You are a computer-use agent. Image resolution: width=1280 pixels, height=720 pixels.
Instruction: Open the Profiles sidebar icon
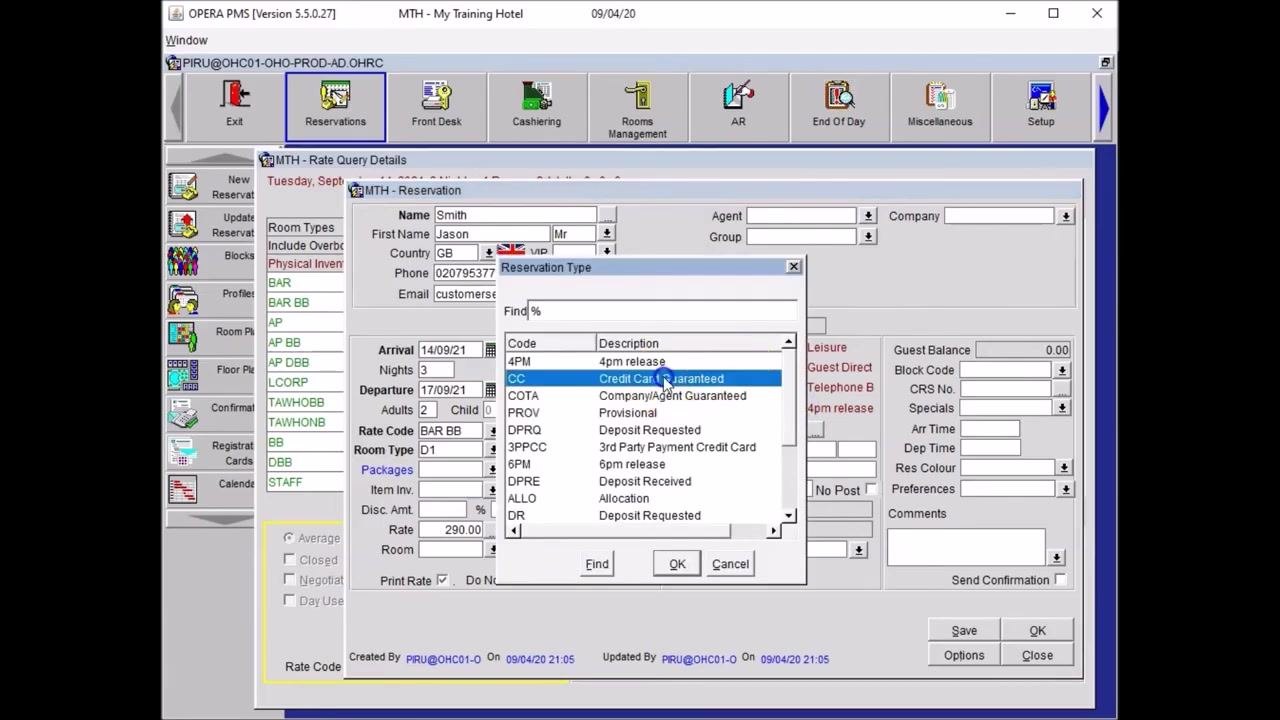click(183, 300)
